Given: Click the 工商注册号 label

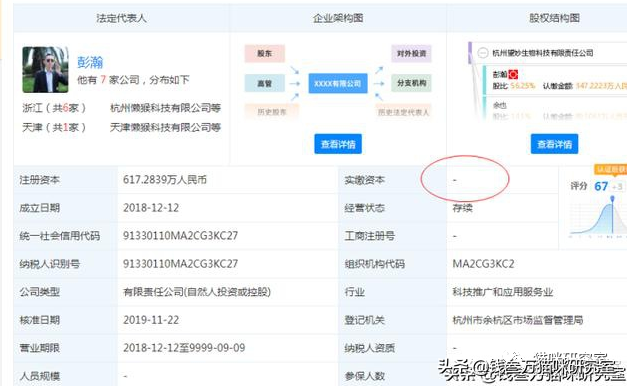Looking at the screenshot, I should coord(369,236).
